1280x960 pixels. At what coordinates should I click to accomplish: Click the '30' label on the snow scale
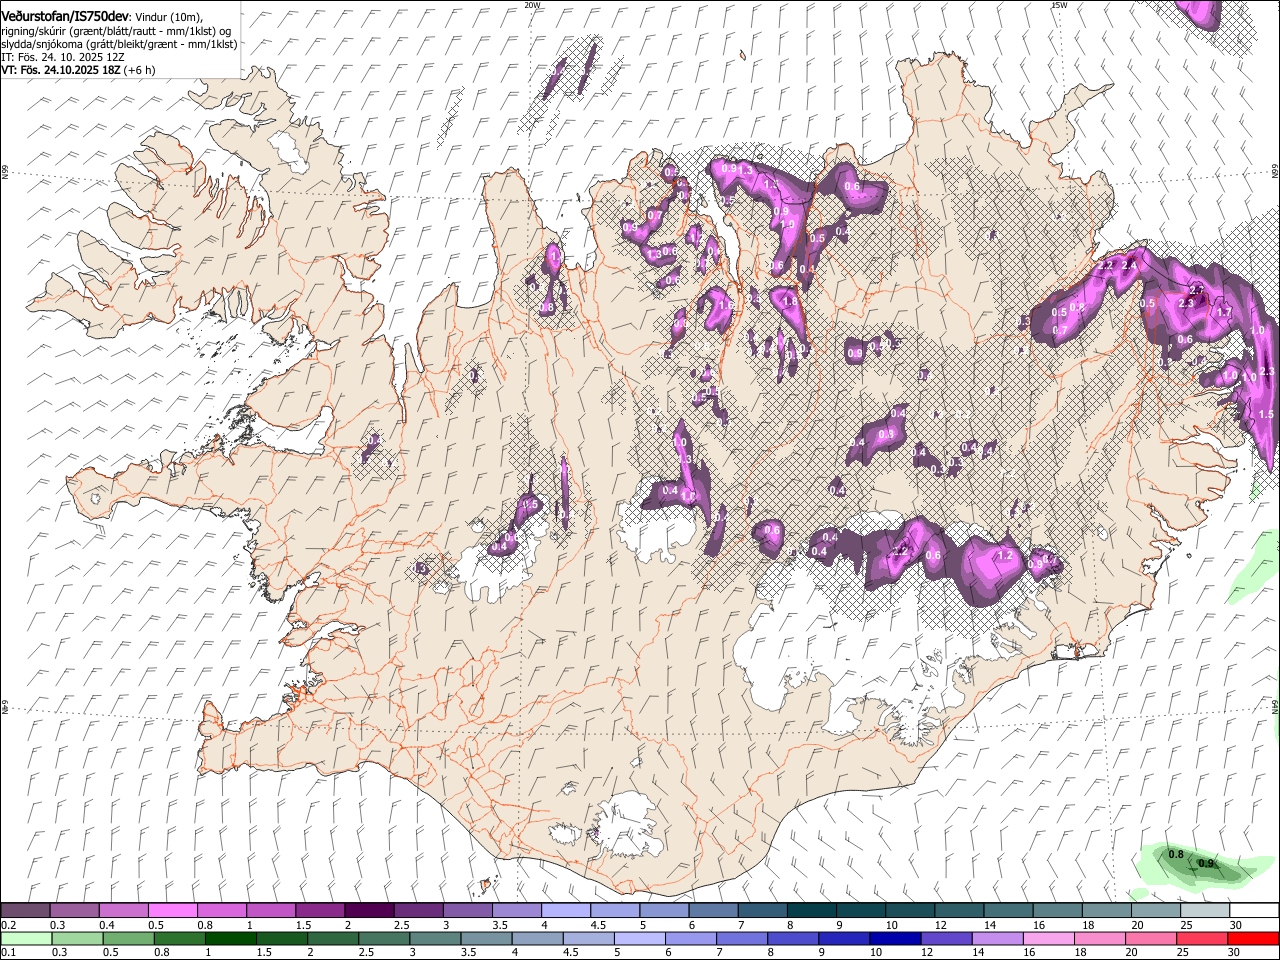click(1236, 925)
